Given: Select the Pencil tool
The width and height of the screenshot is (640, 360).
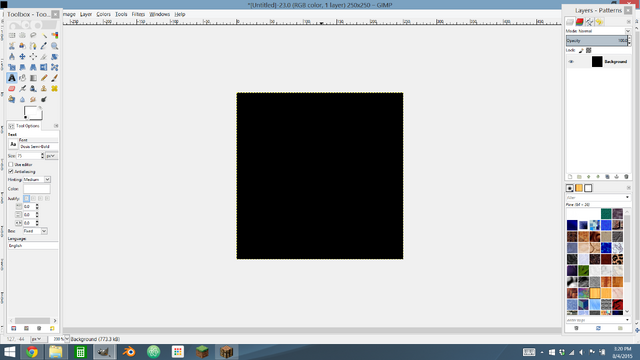Looking at the screenshot, I should (44, 78).
